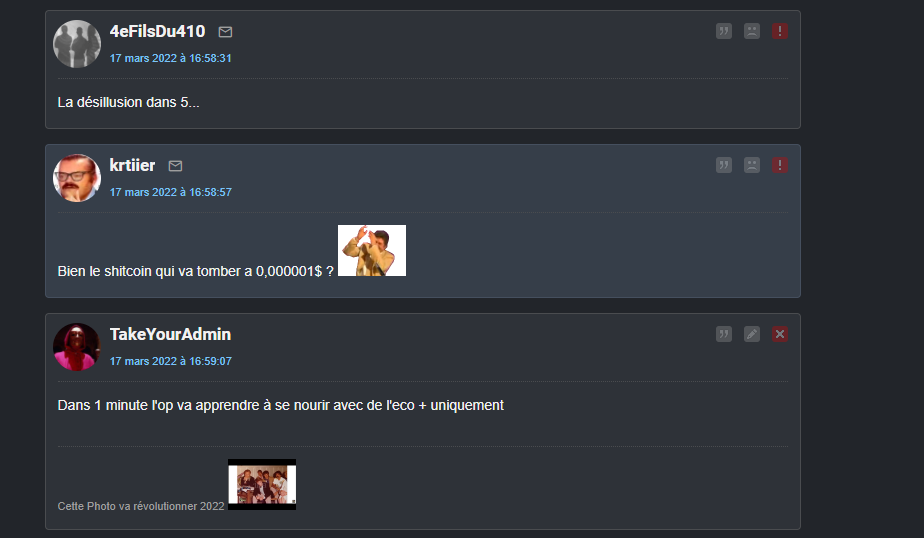The image size is (924, 538).
Task: Open permalink dated 17 mars 2022 à 16:59:07
Action: point(170,361)
